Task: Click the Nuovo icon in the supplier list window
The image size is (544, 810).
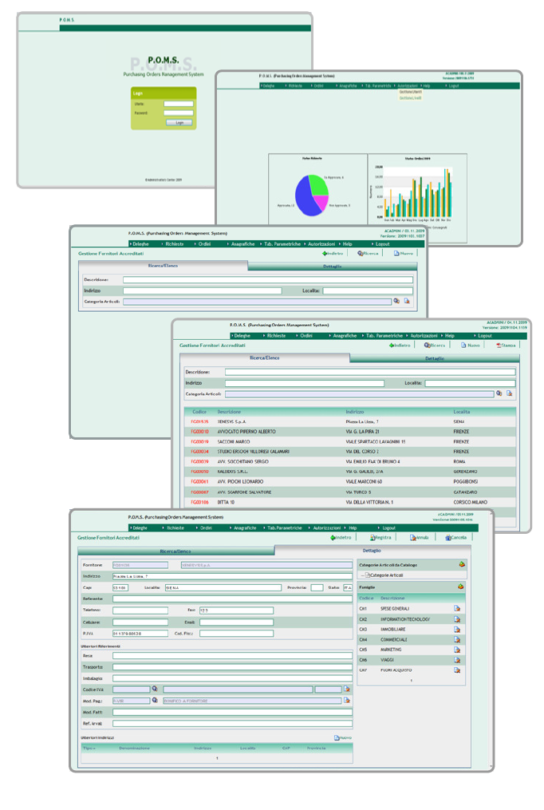Action: [471, 345]
